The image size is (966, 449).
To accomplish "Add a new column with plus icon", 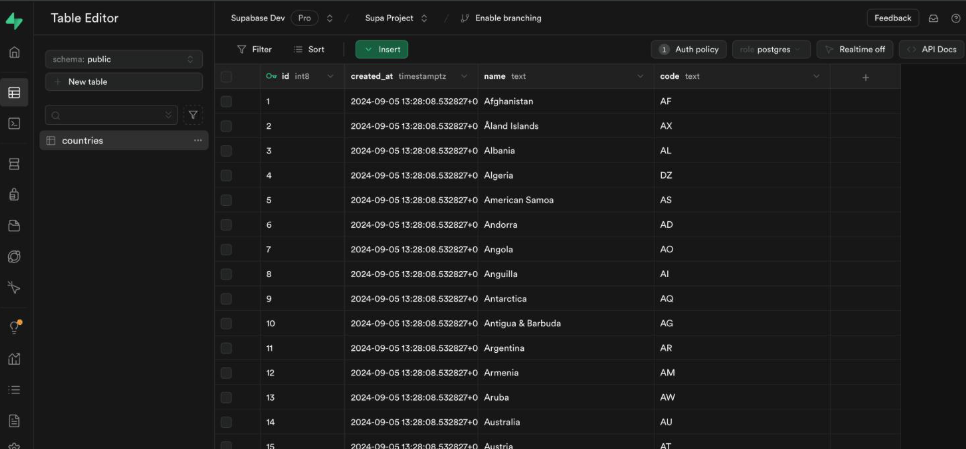I will coord(866,77).
